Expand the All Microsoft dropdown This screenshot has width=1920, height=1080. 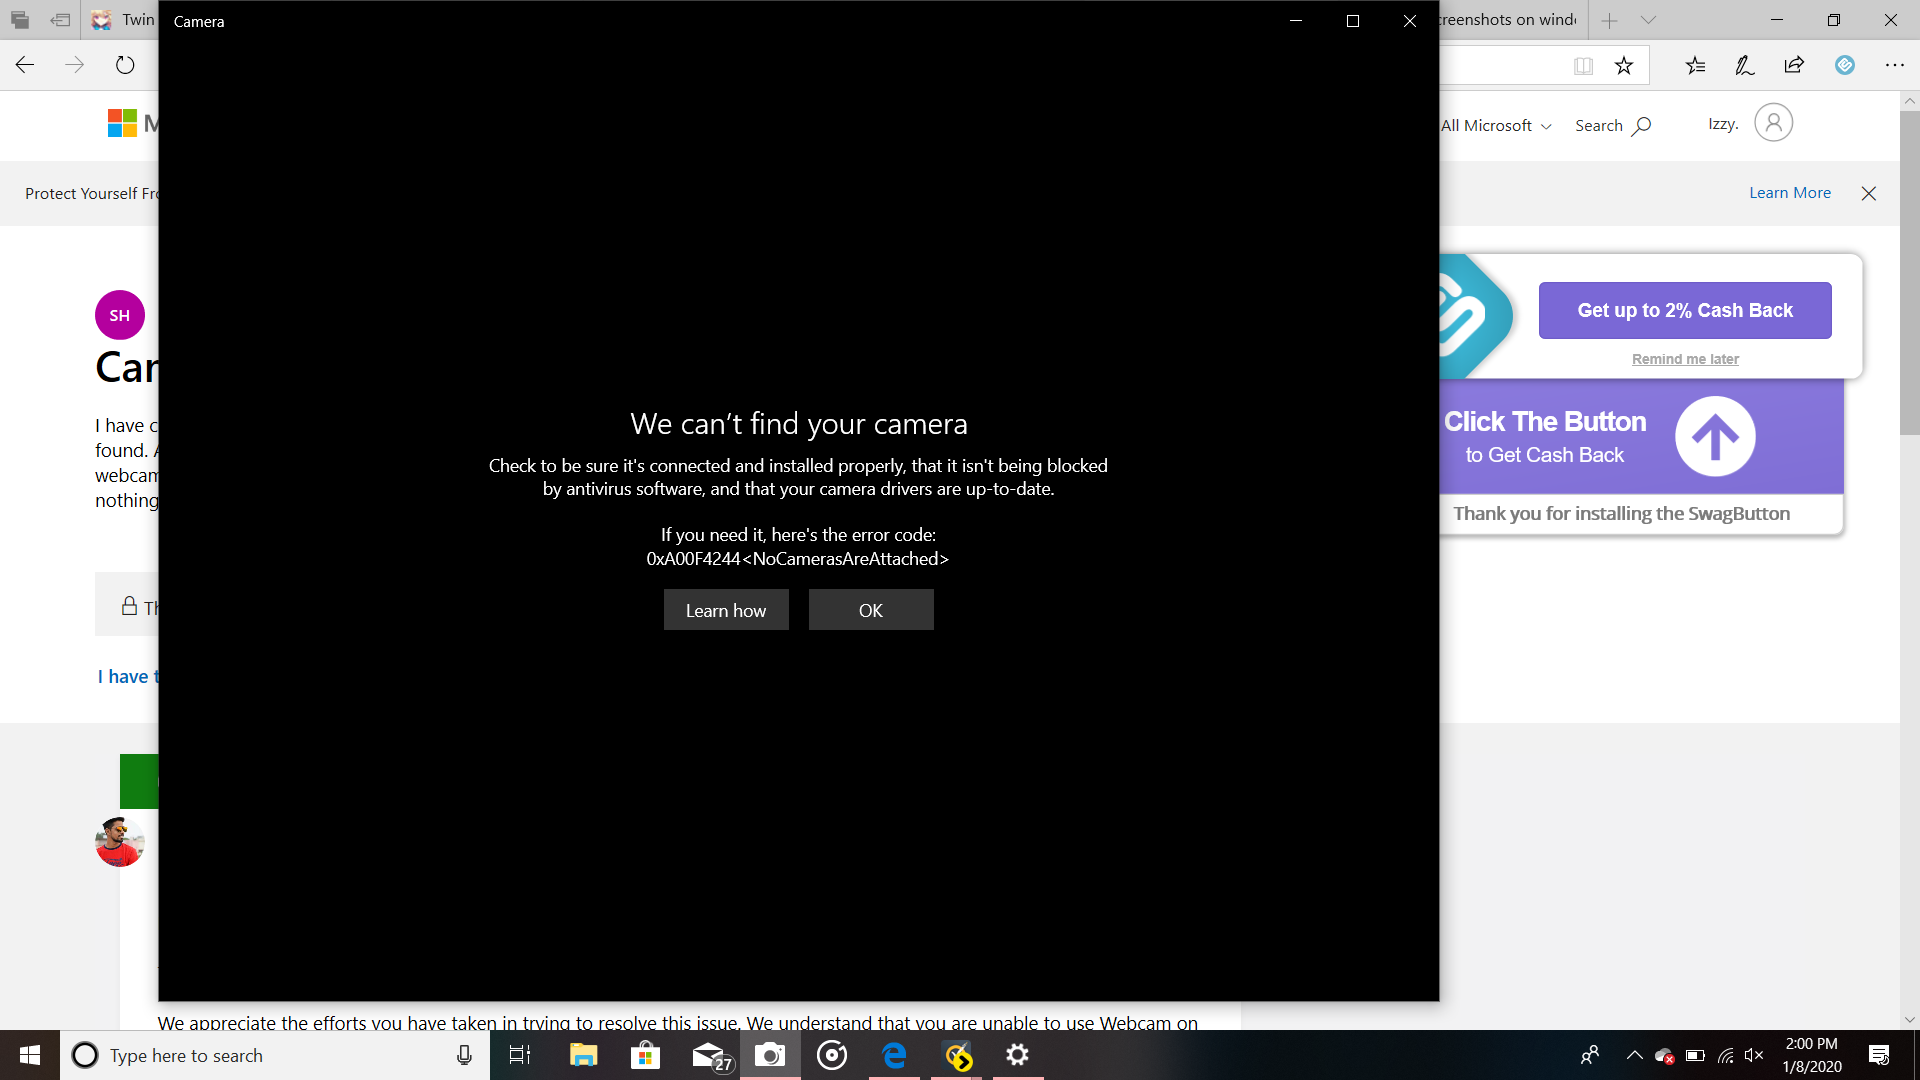tap(1496, 126)
